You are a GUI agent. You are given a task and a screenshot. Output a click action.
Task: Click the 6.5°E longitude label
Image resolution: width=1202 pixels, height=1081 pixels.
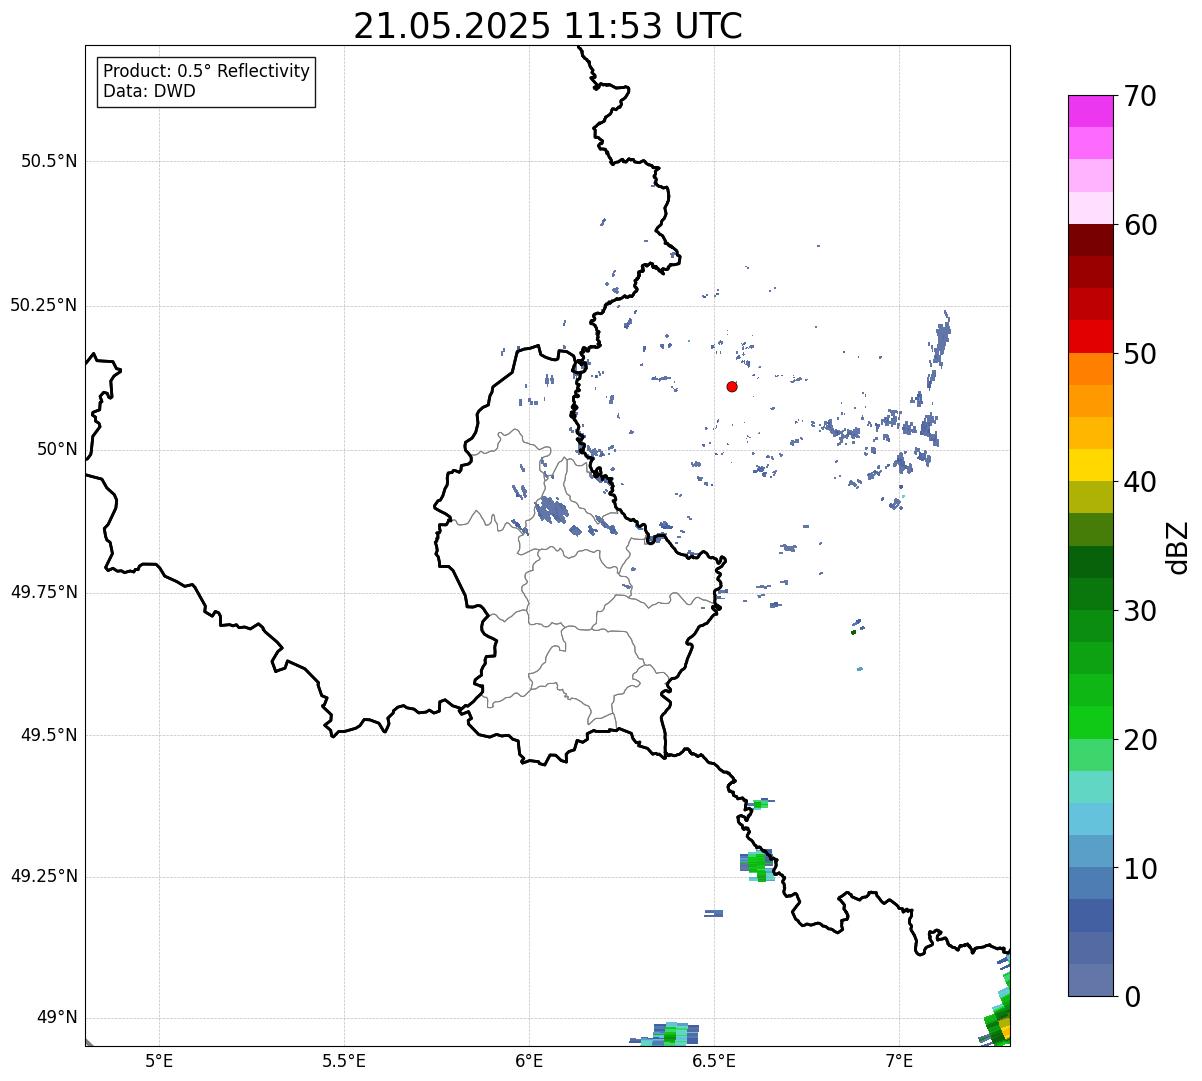click(714, 1061)
